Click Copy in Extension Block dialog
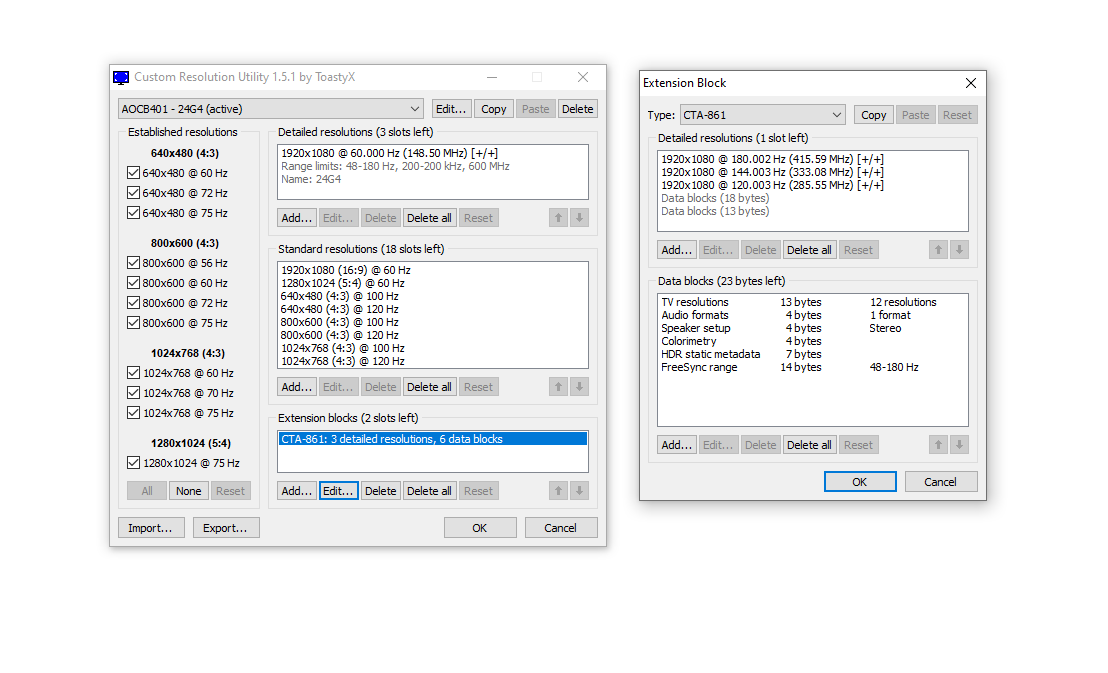The height and width of the screenshot is (673, 1108). click(x=873, y=115)
